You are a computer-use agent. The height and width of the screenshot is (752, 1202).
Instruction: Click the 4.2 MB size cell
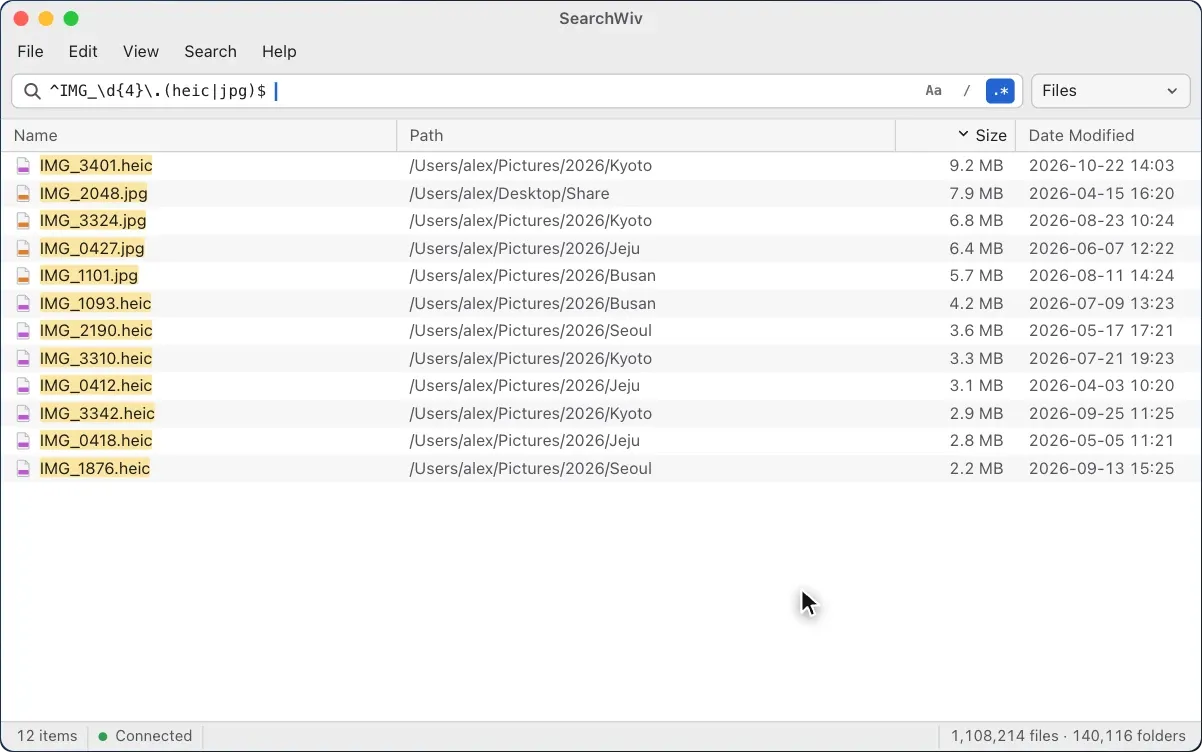point(976,304)
